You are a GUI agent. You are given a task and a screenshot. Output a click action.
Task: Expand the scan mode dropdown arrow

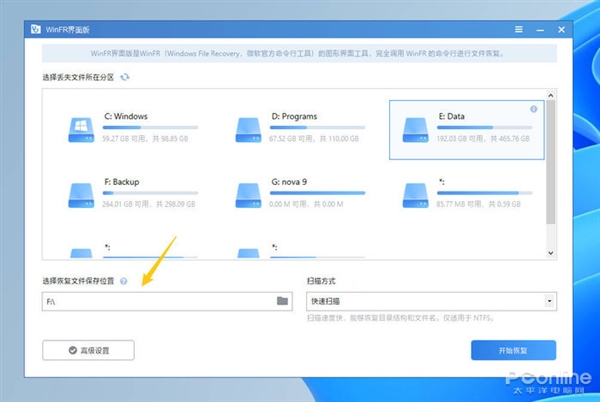[x=549, y=301]
